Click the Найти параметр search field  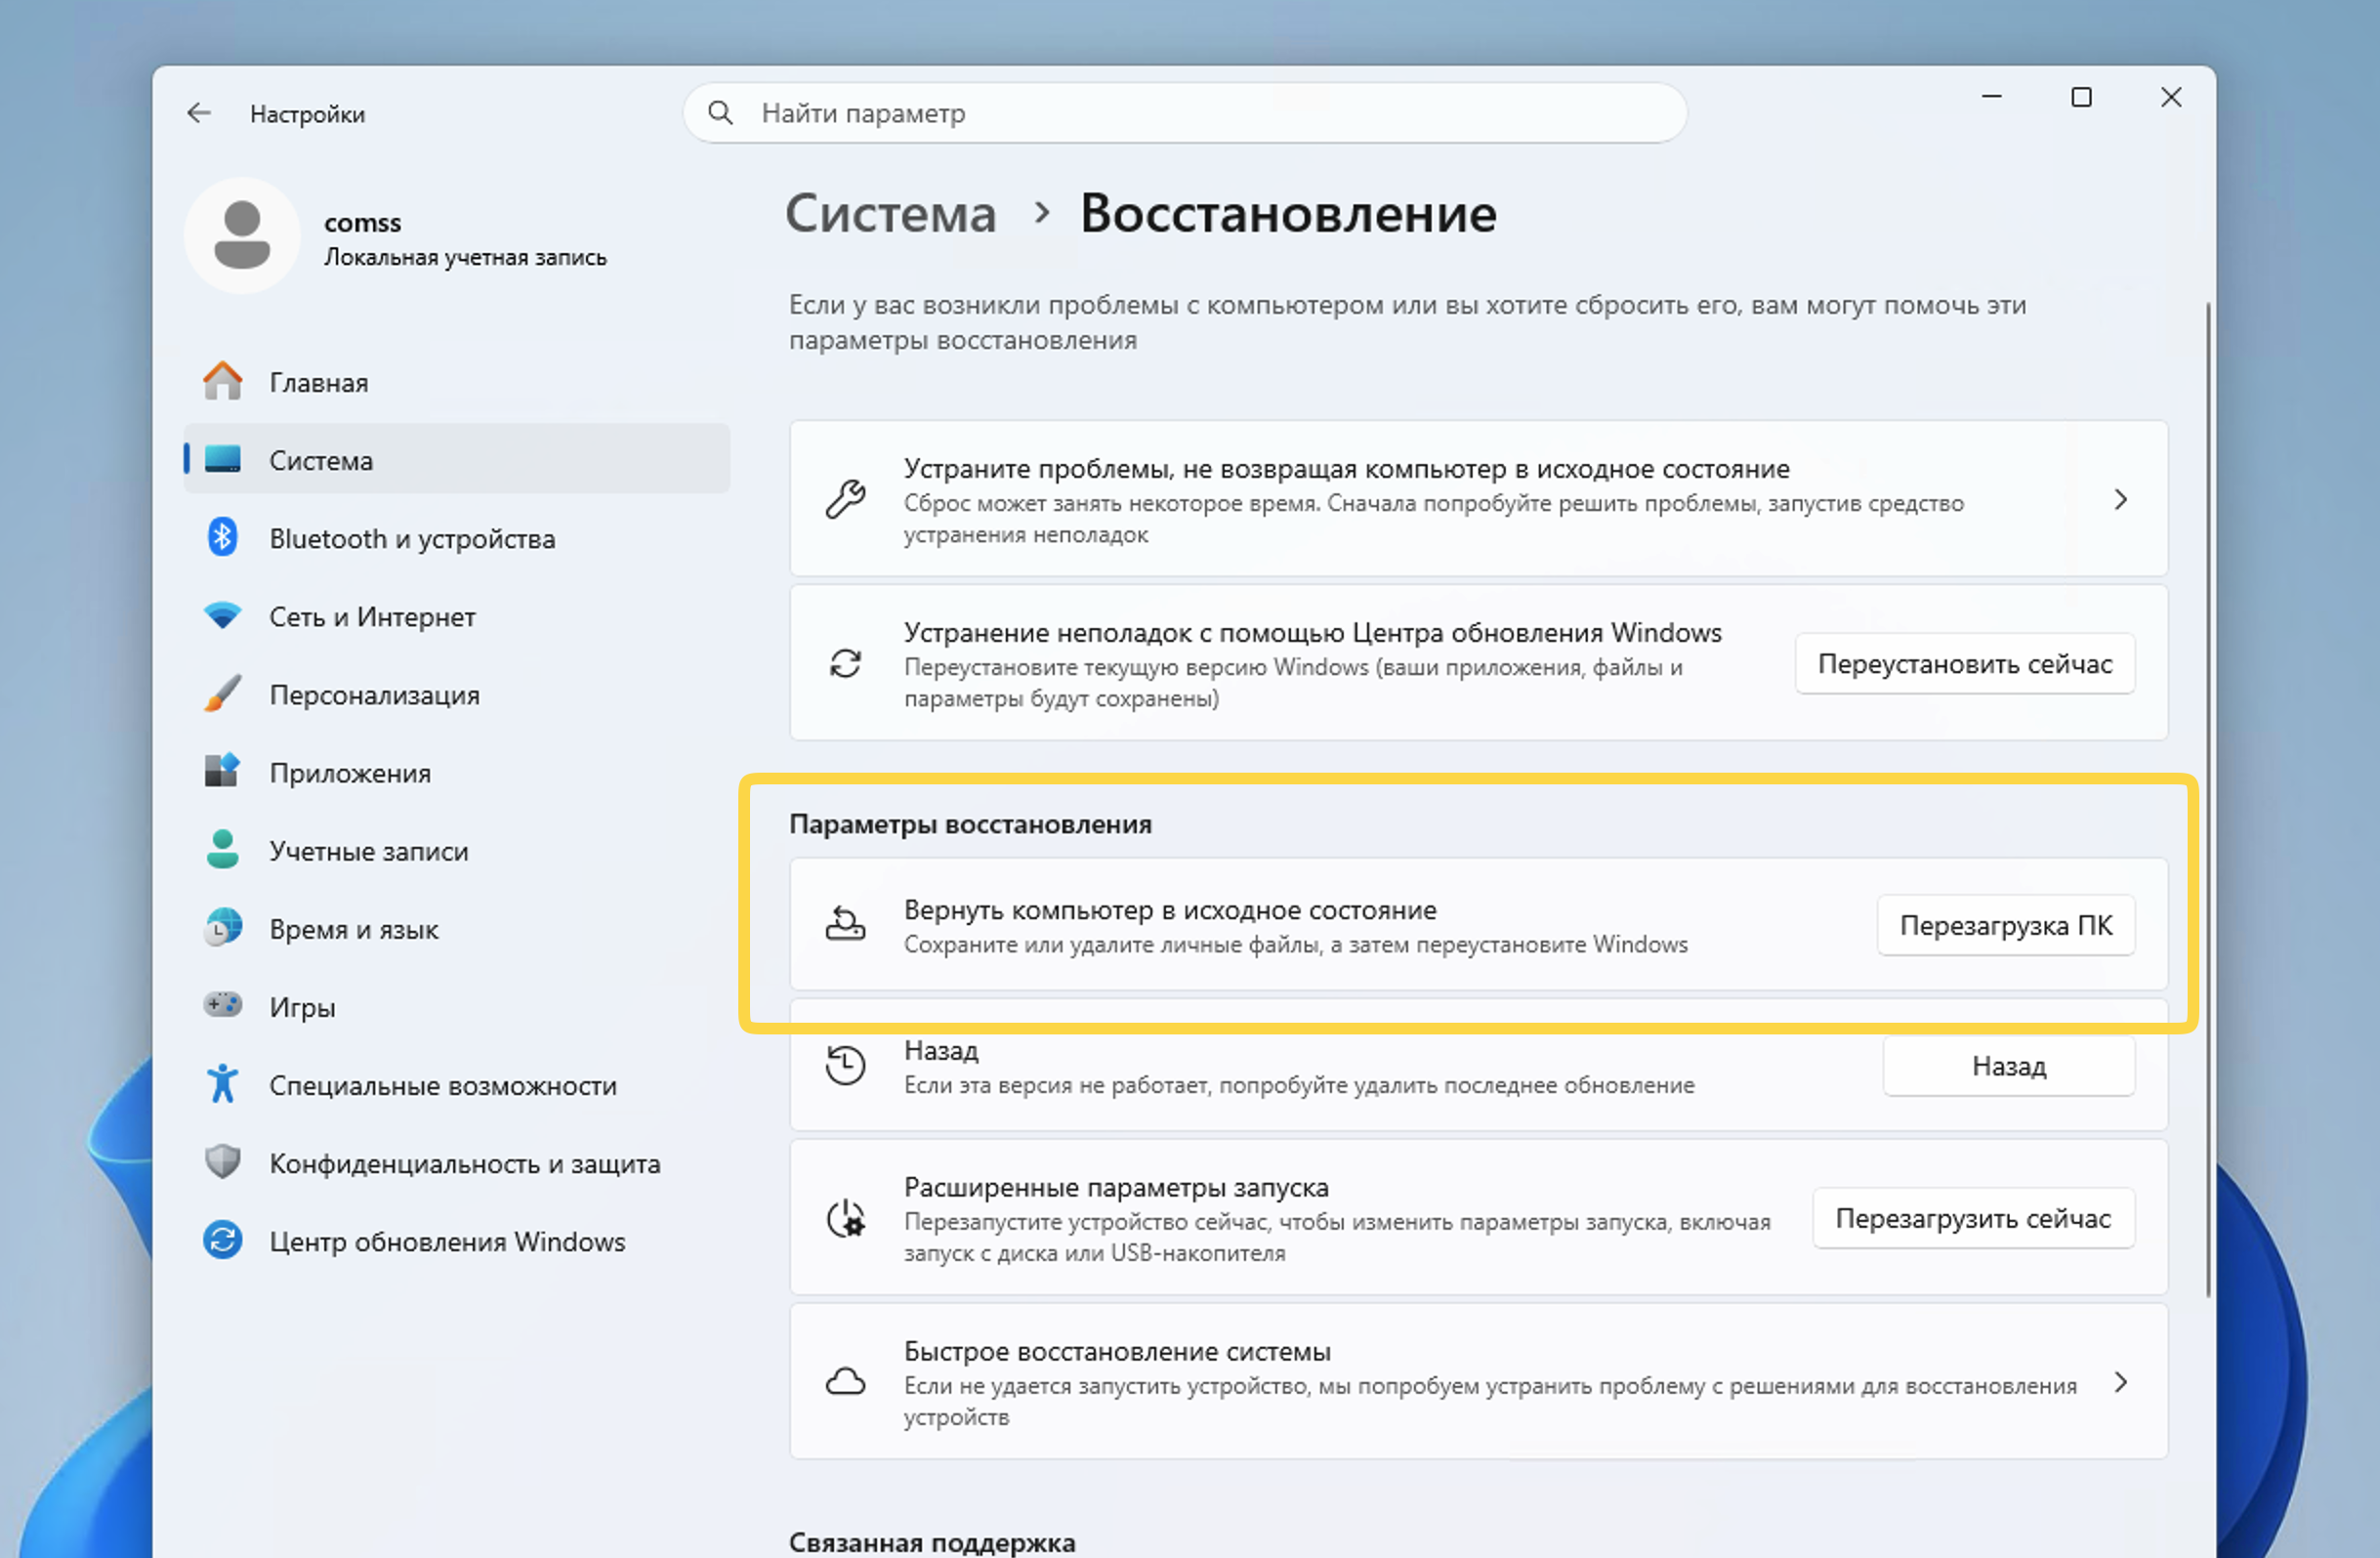pyautogui.click(x=1200, y=113)
